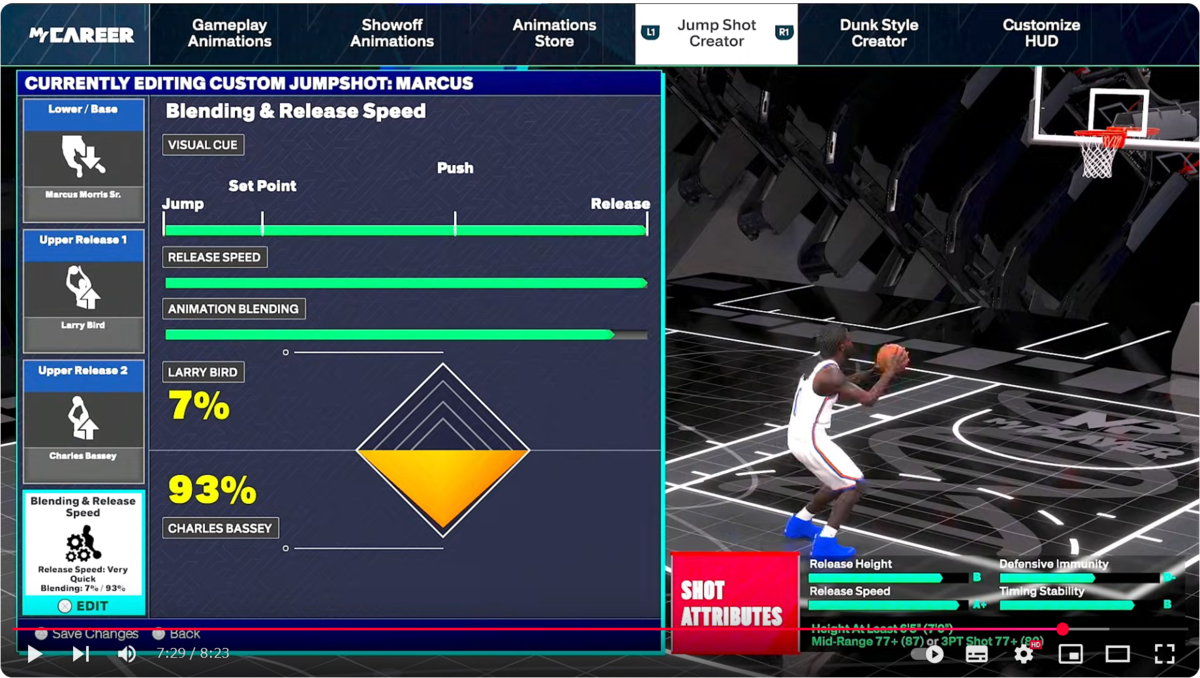Select the Jump Shot Creator tab

tap(717, 34)
